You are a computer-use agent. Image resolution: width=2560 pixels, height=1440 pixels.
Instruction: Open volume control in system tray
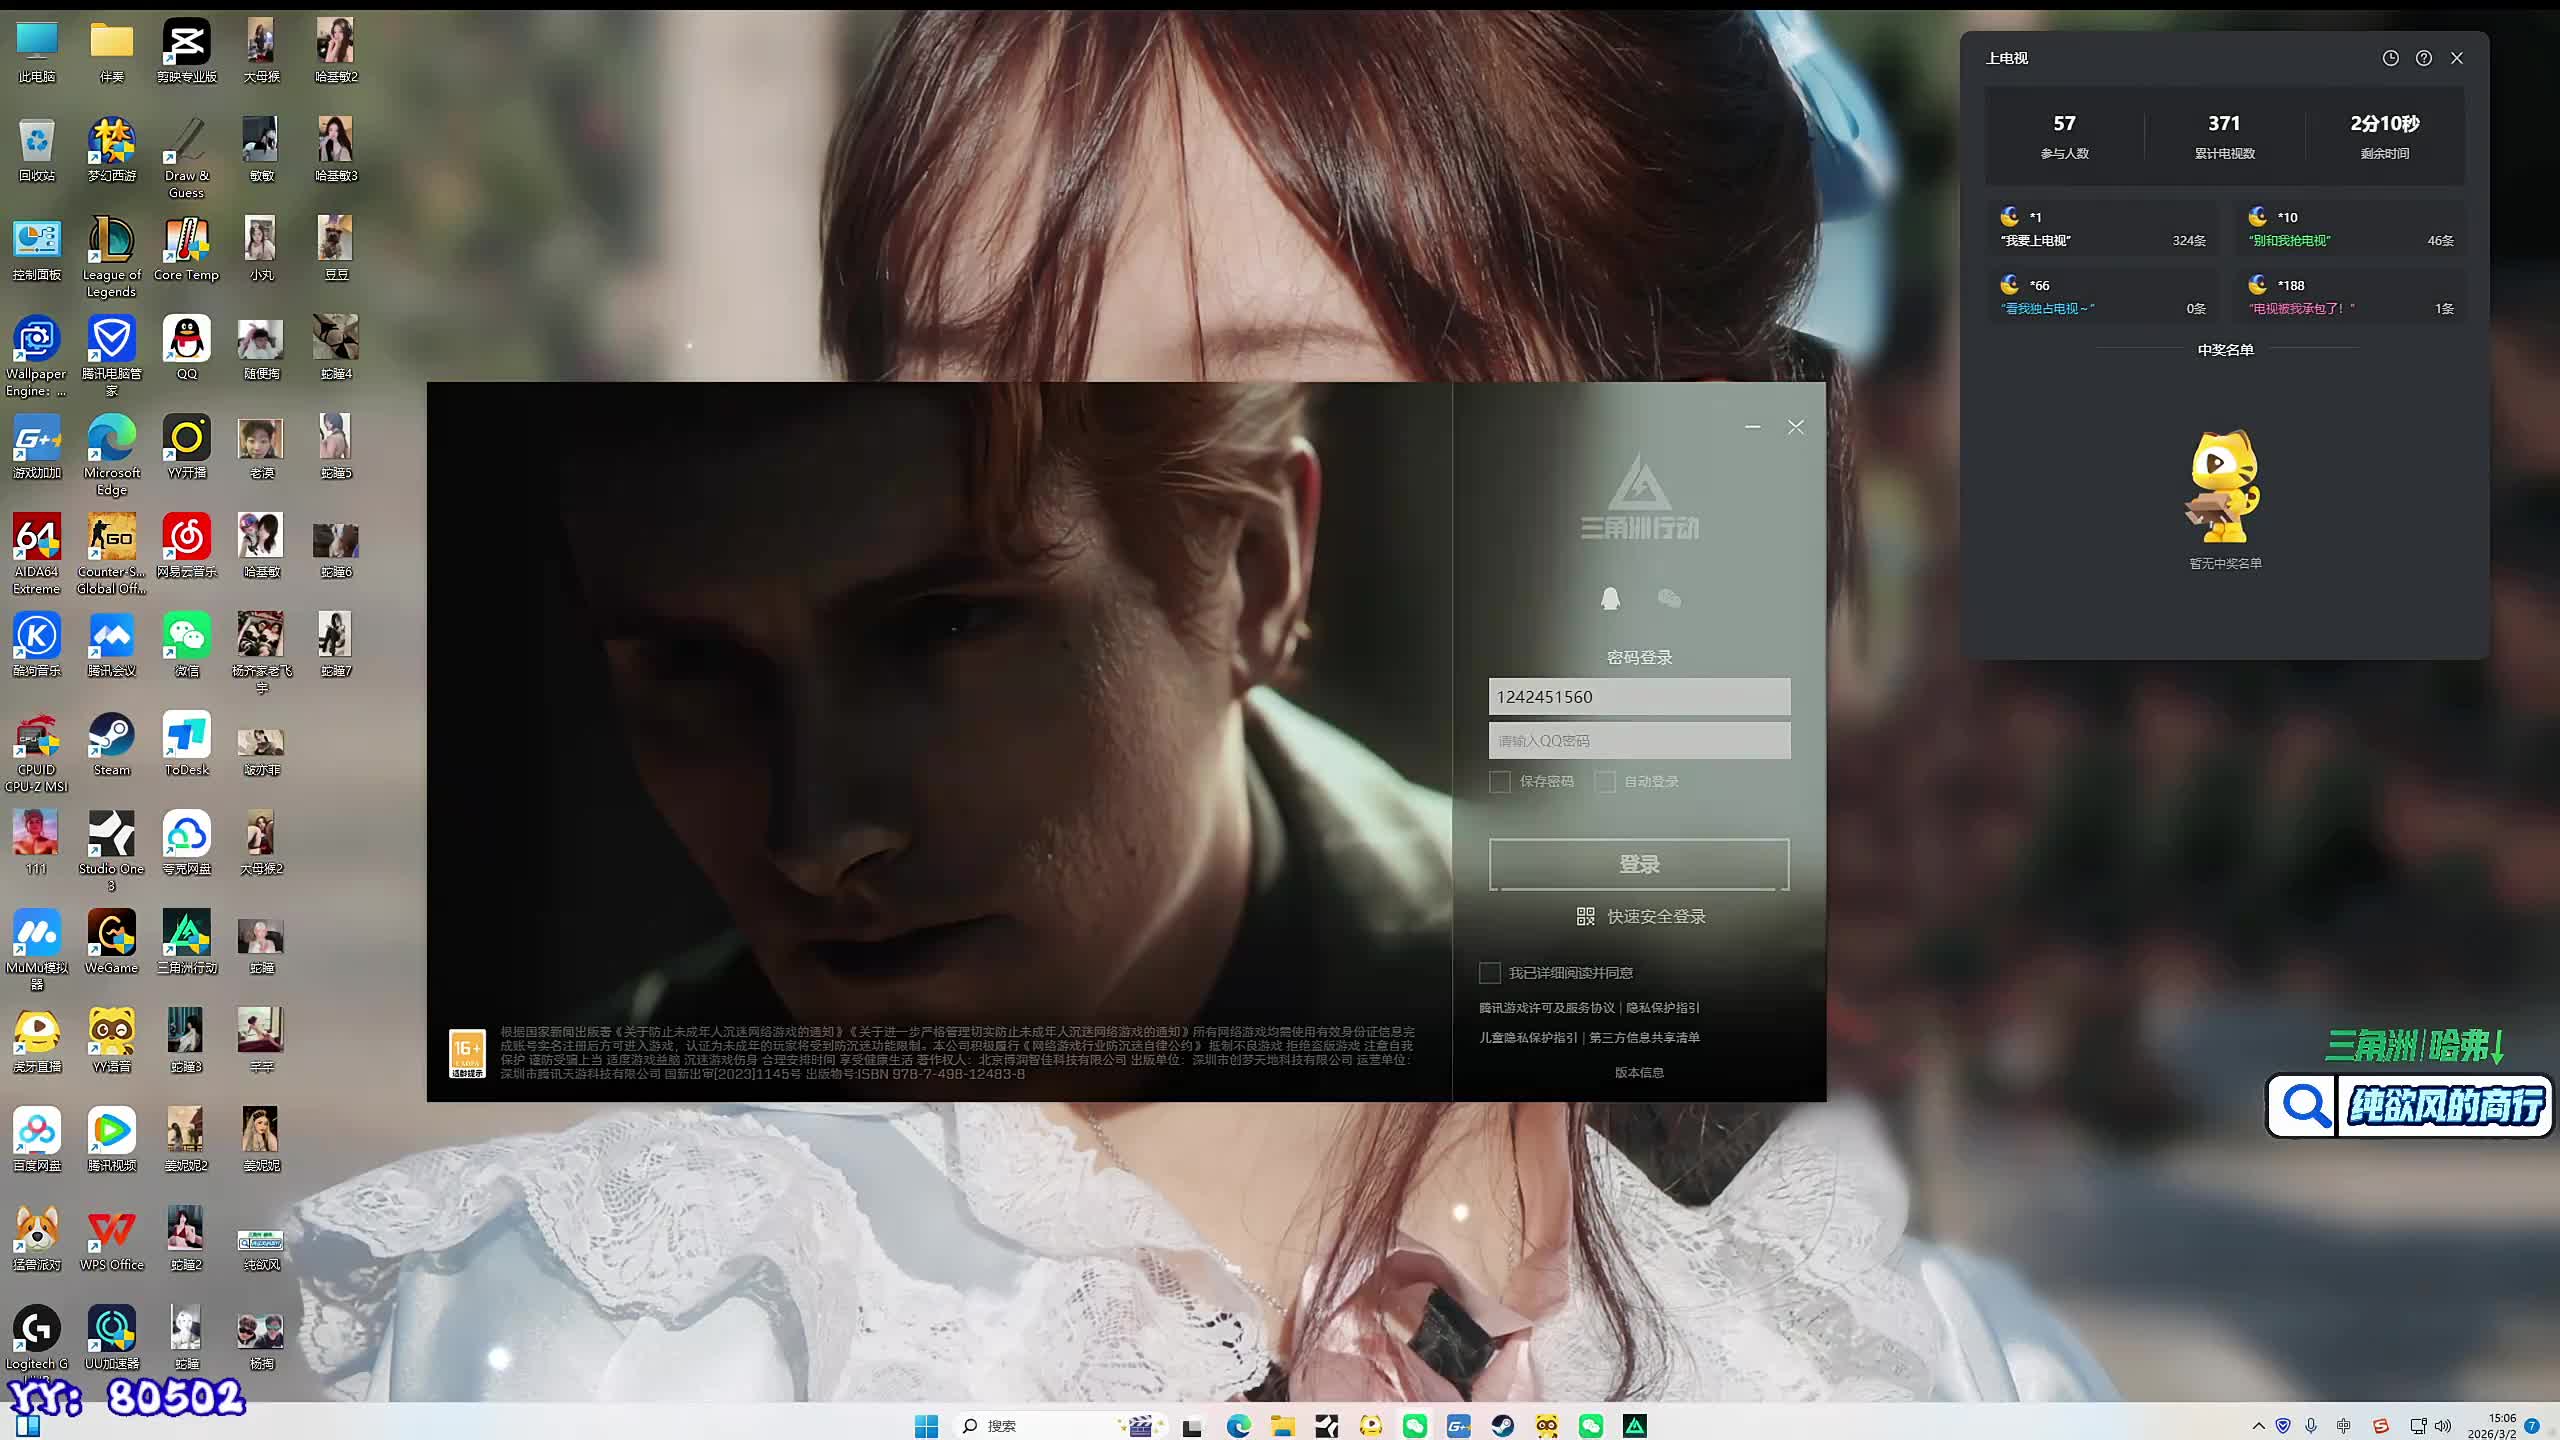coord(2443,1426)
